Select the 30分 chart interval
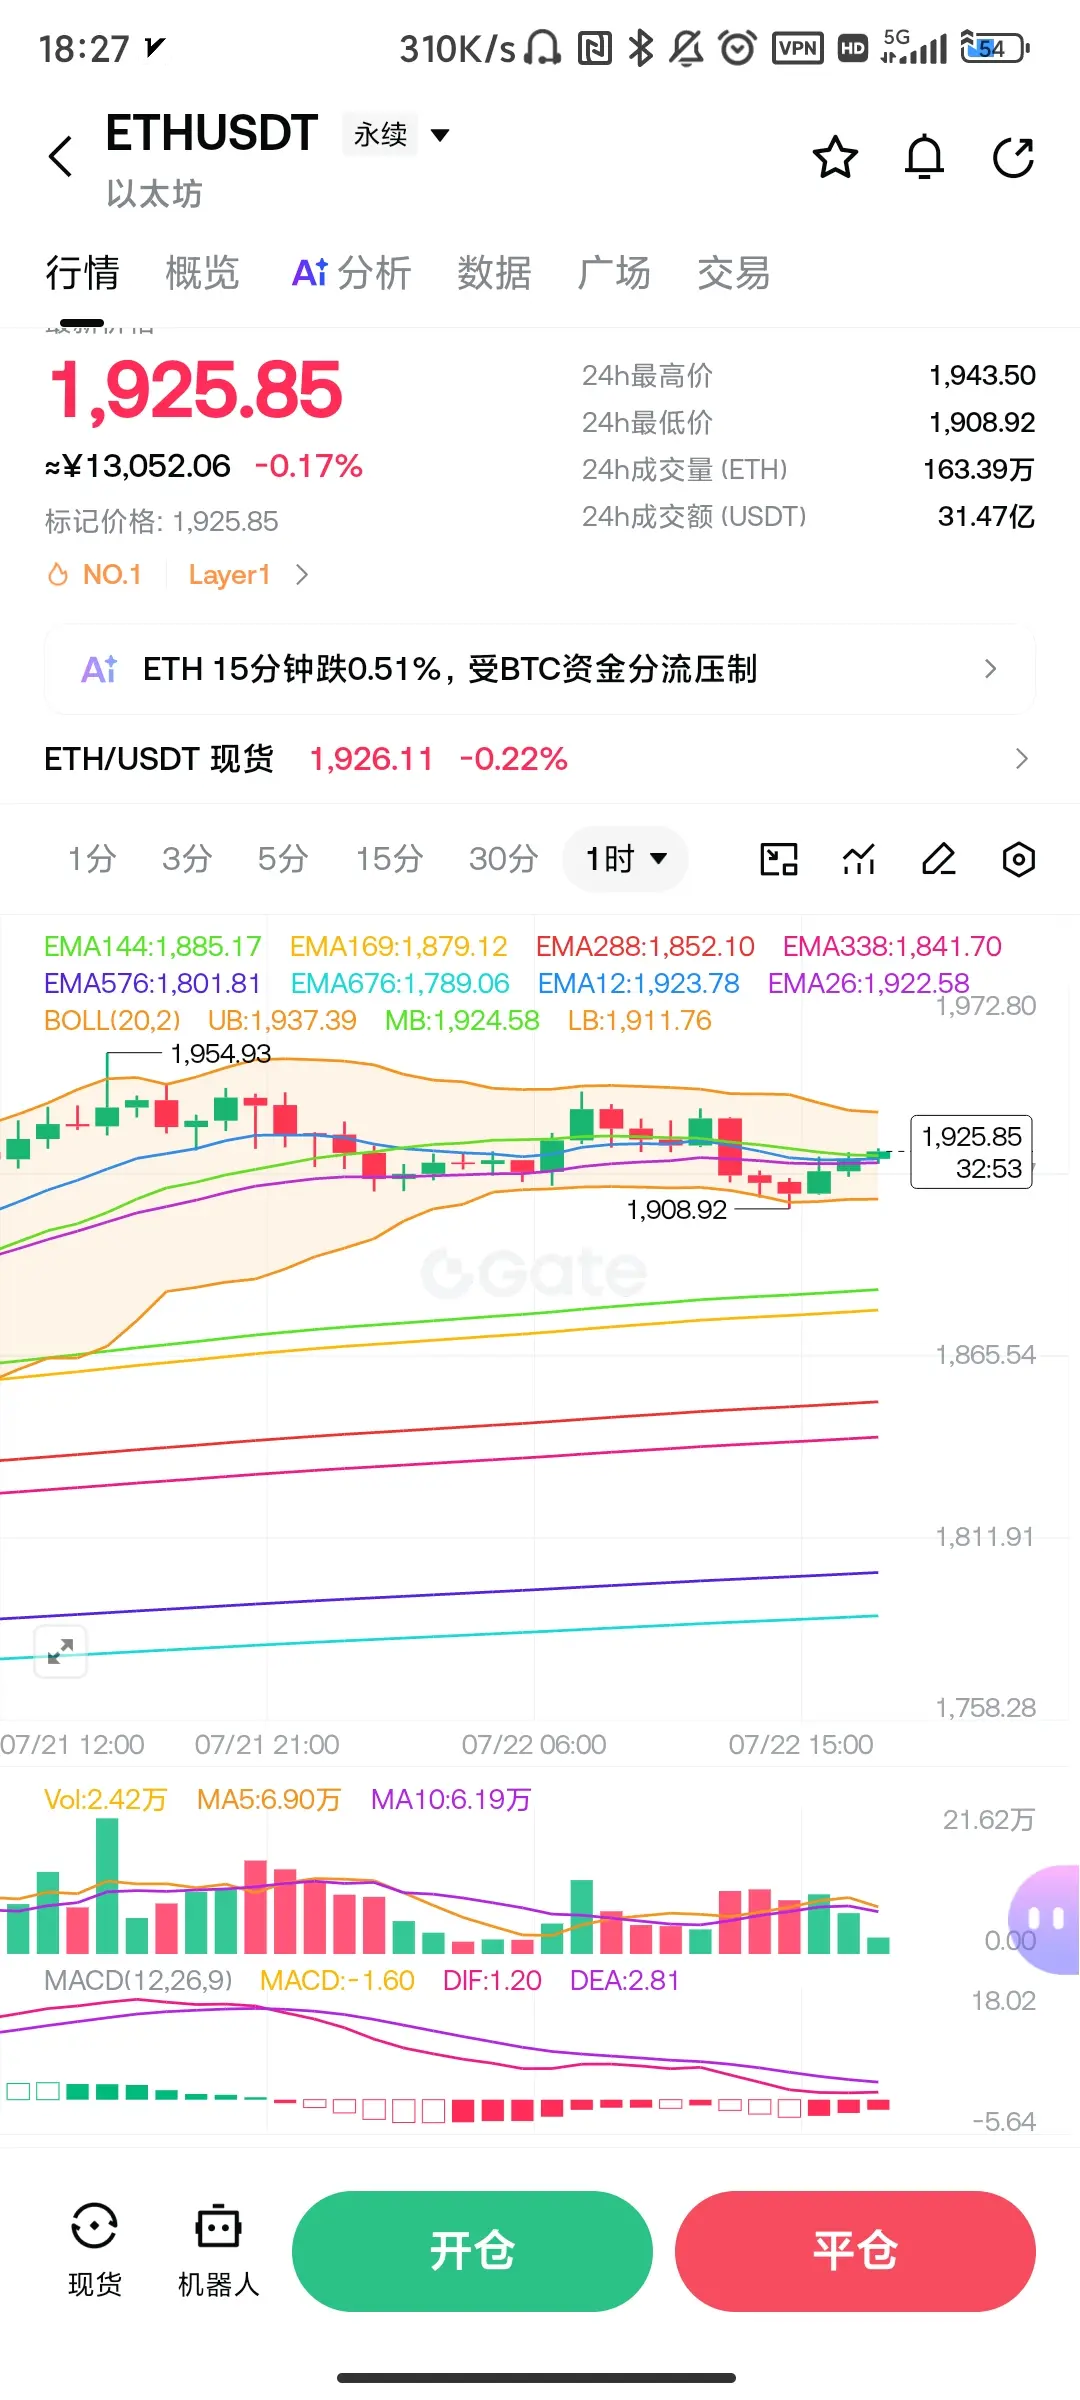This screenshot has width=1080, height=2400. (x=504, y=858)
